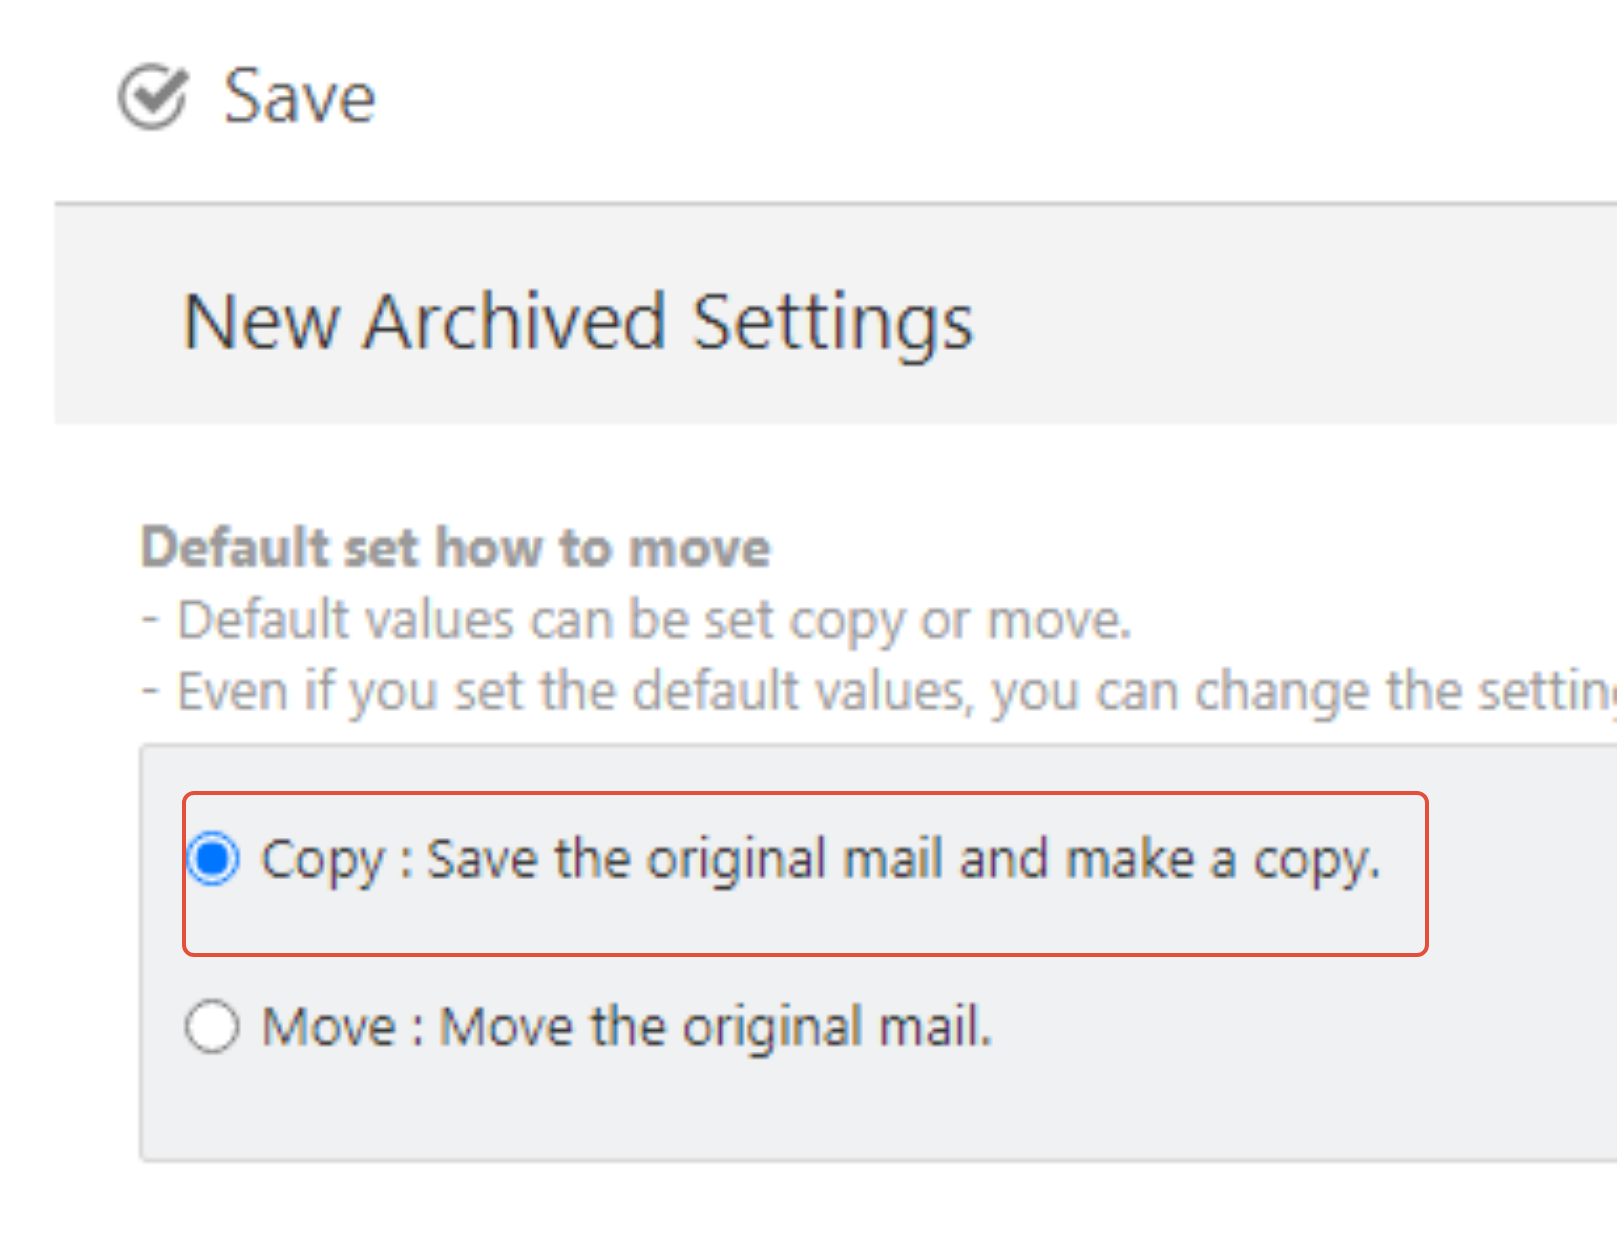Click the Save checkmark icon
The width and height of the screenshot is (1617, 1255).
pyautogui.click(x=153, y=97)
